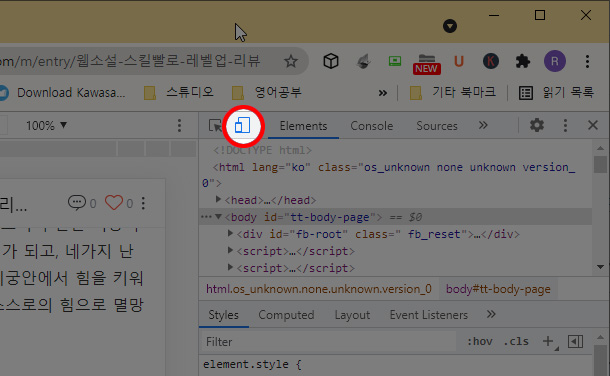Open the 읽기 목록 reading list
This screenshot has width=610, height=376.
click(x=556, y=93)
